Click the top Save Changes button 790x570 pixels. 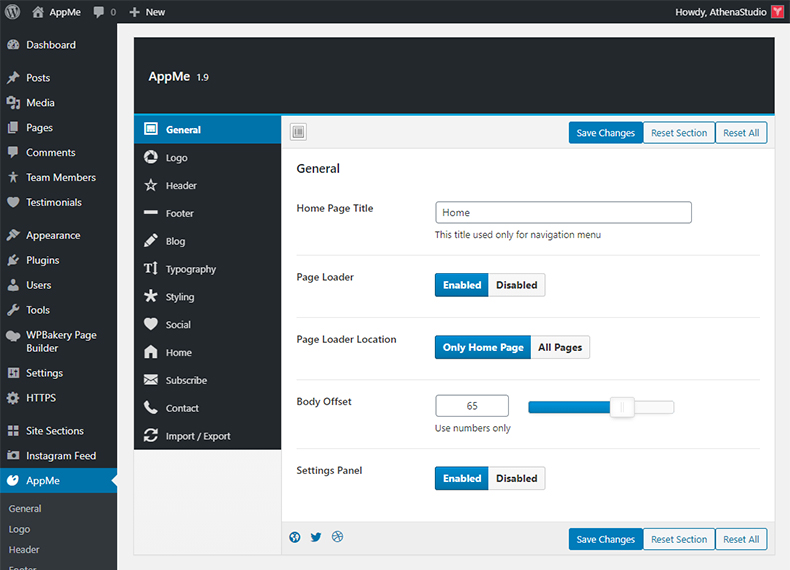pos(606,133)
